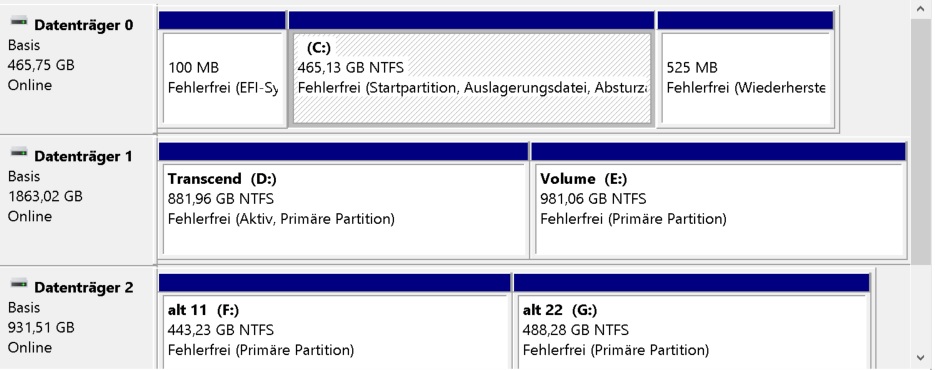Select the 100 MB EFI system partition
The image size is (935, 370).
coord(223,78)
